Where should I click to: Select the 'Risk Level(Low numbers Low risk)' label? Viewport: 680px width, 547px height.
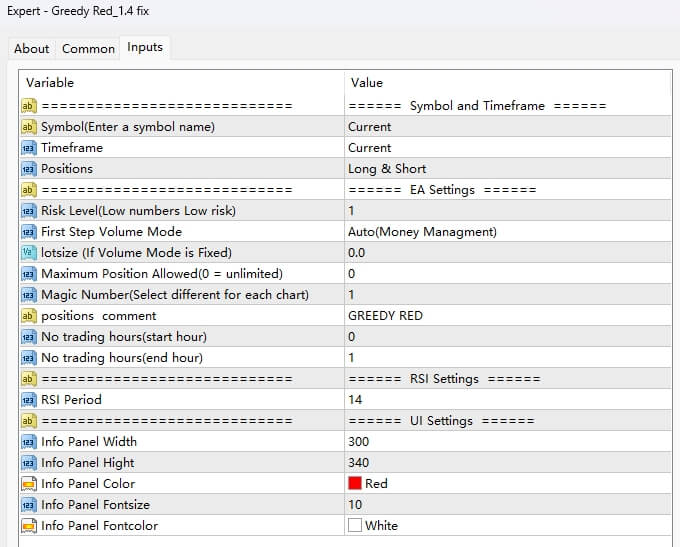pos(138,211)
